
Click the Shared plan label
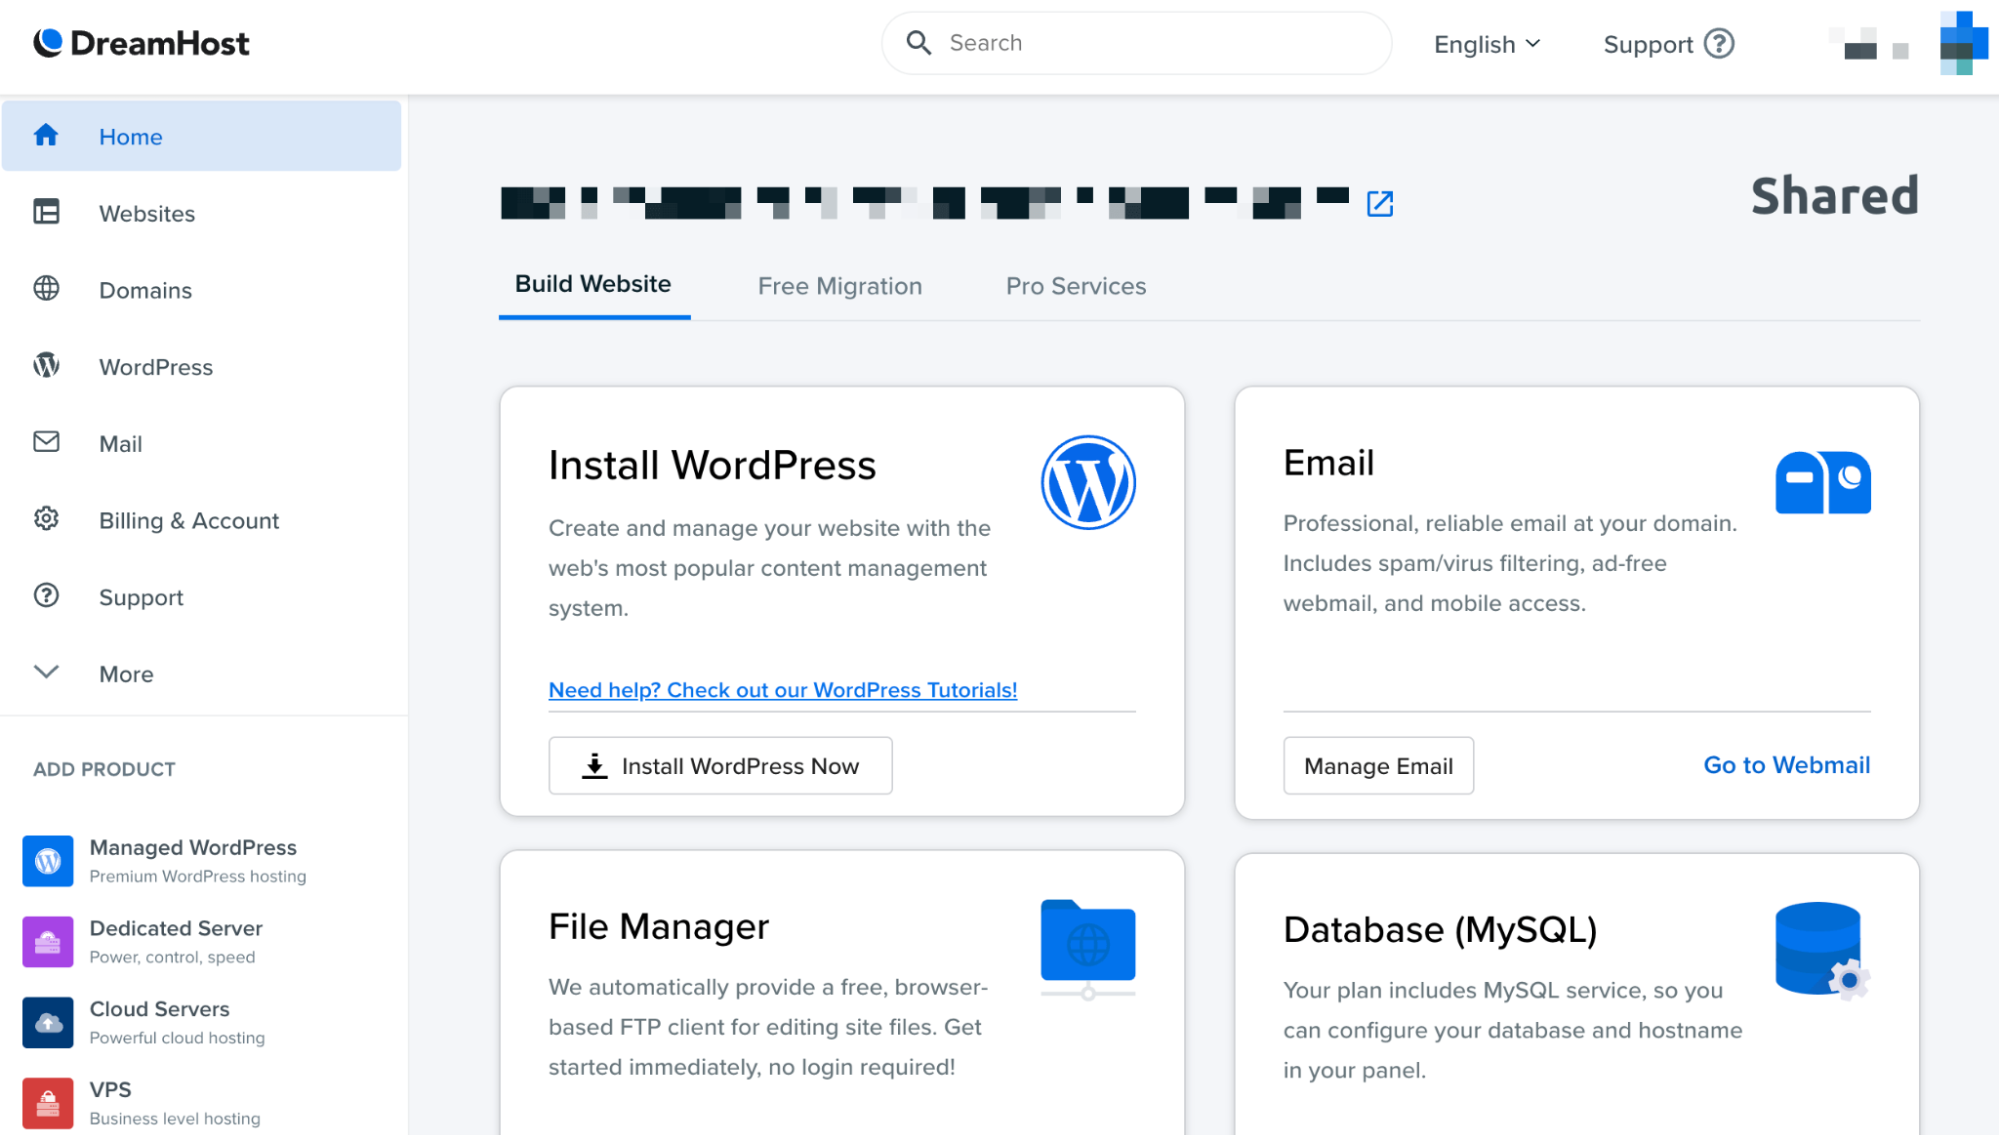click(1834, 195)
